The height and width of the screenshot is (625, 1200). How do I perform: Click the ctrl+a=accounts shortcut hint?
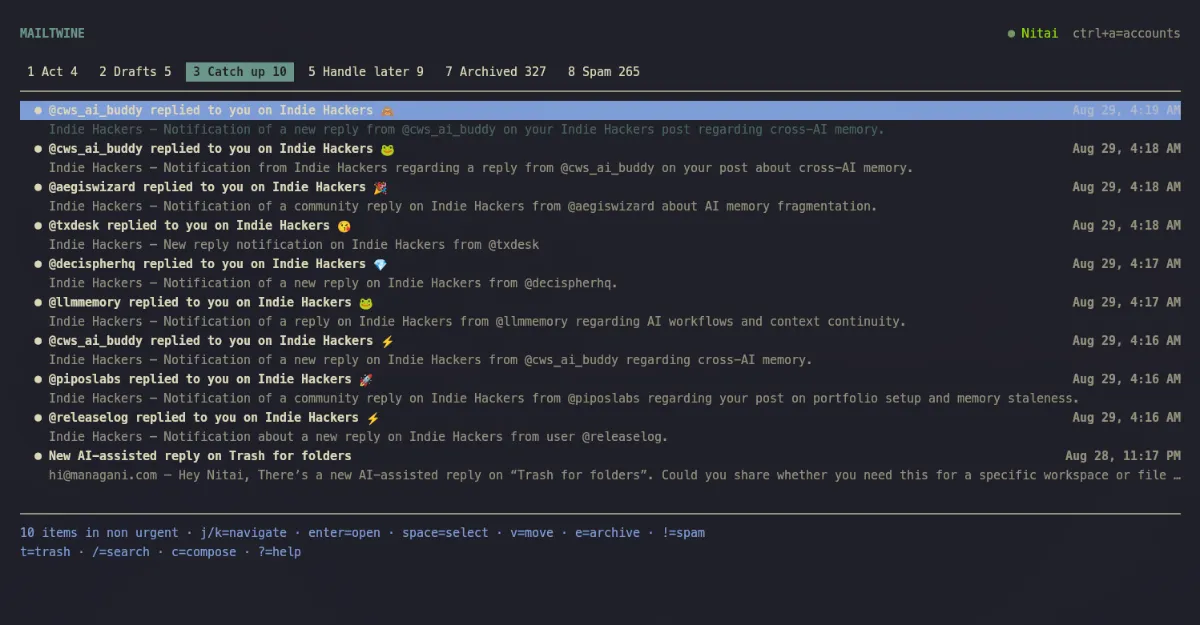[1126, 33]
